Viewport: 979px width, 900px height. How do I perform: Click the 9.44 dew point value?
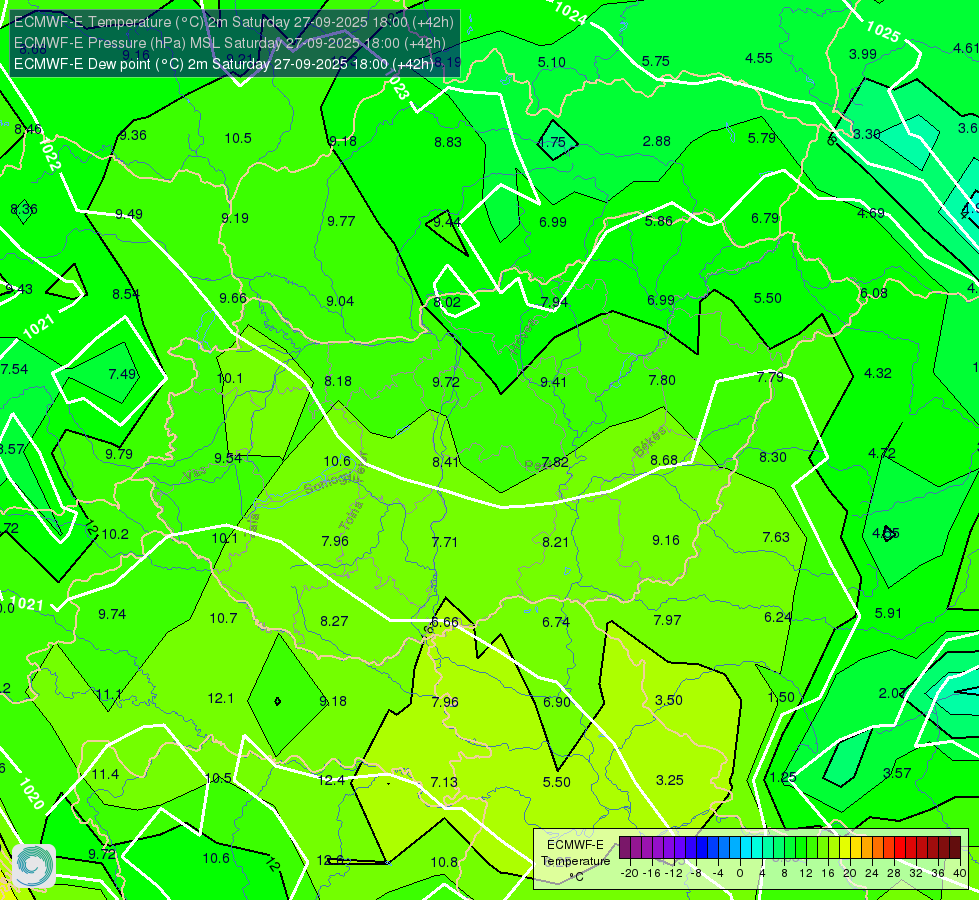(447, 222)
